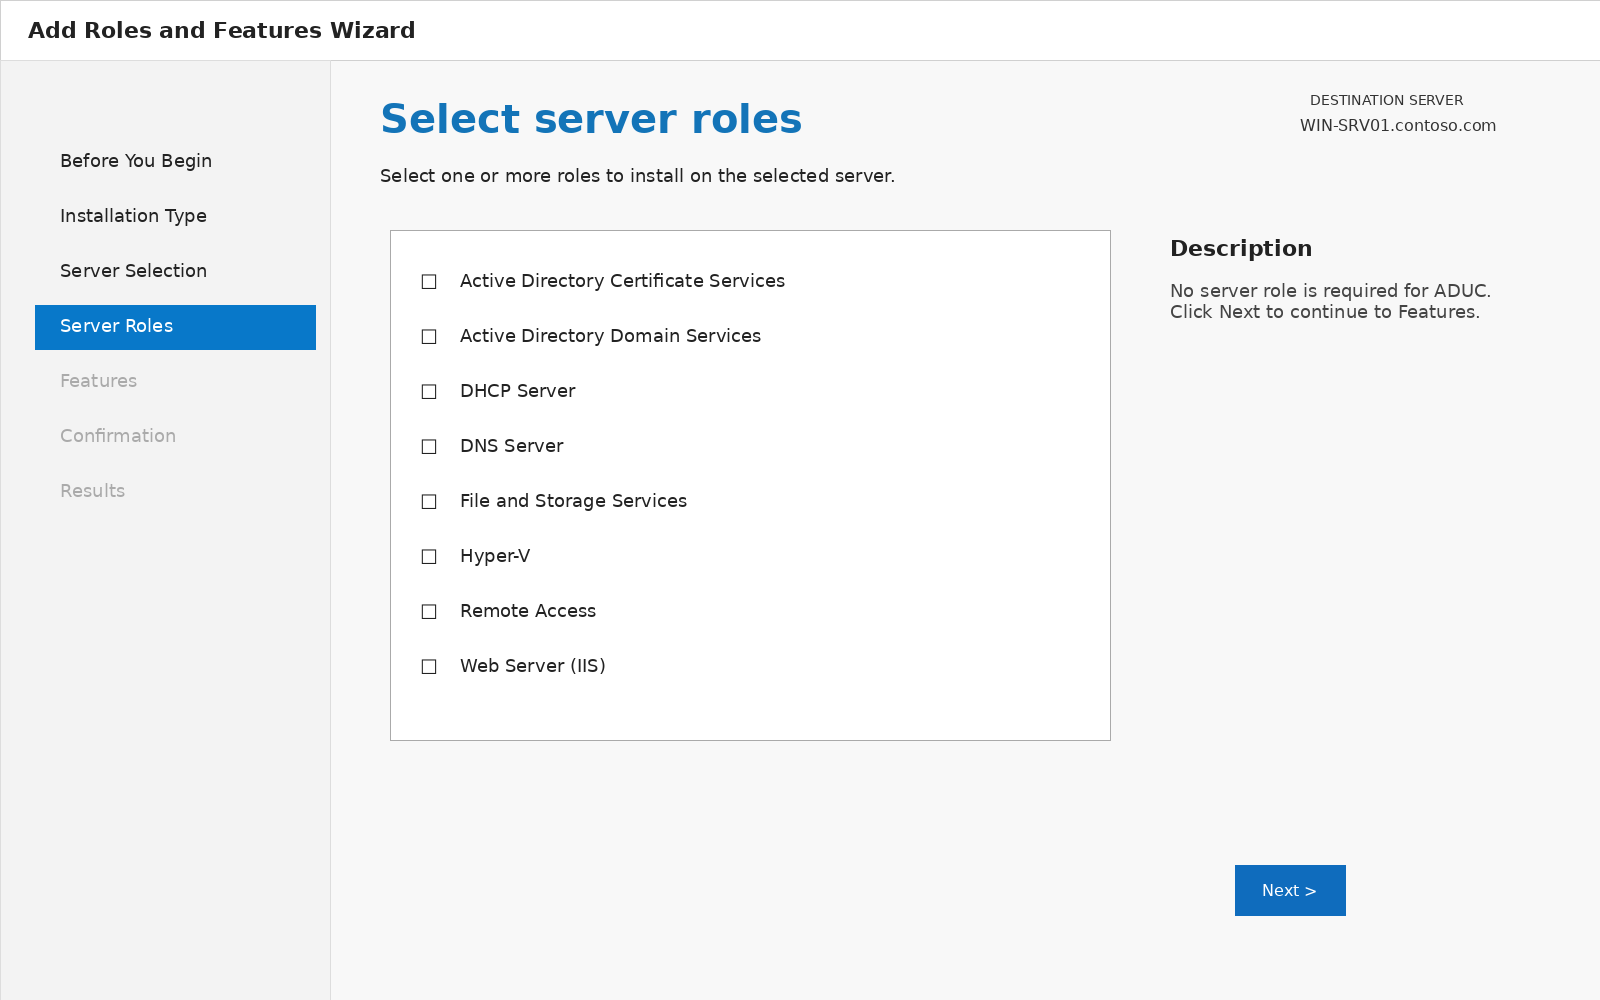The height and width of the screenshot is (1000, 1600).
Task: Click the Results step in sidebar
Action: (x=92, y=491)
